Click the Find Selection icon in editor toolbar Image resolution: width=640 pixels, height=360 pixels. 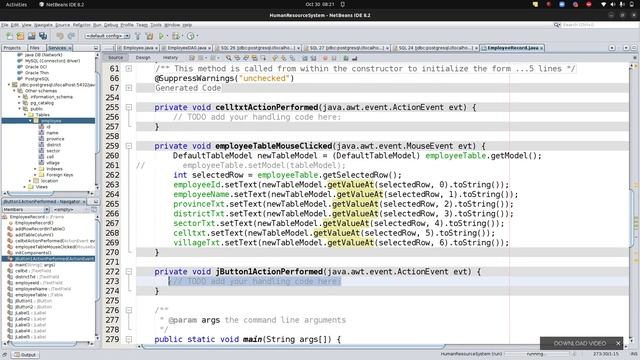[x=229, y=58]
